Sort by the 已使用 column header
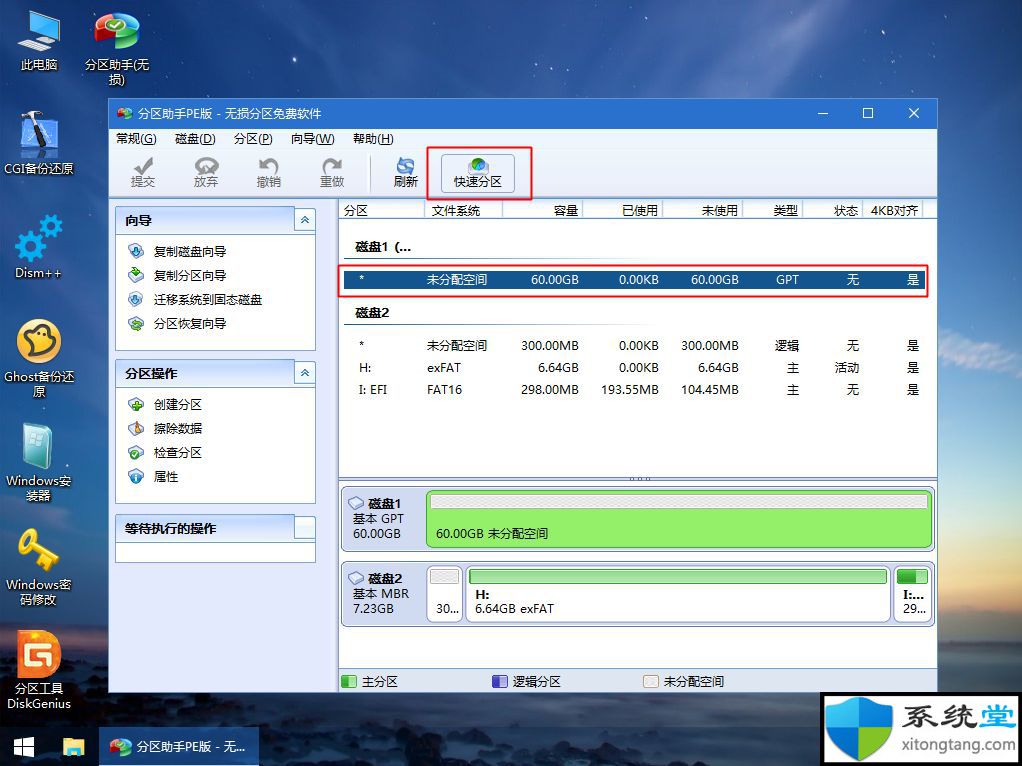 coord(622,210)
